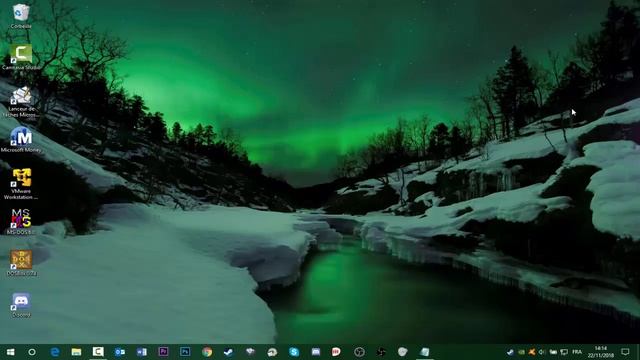Open OBS Studio from the taskbar
The width and height of the screenshot is (640, 360).
pos(359,352)
